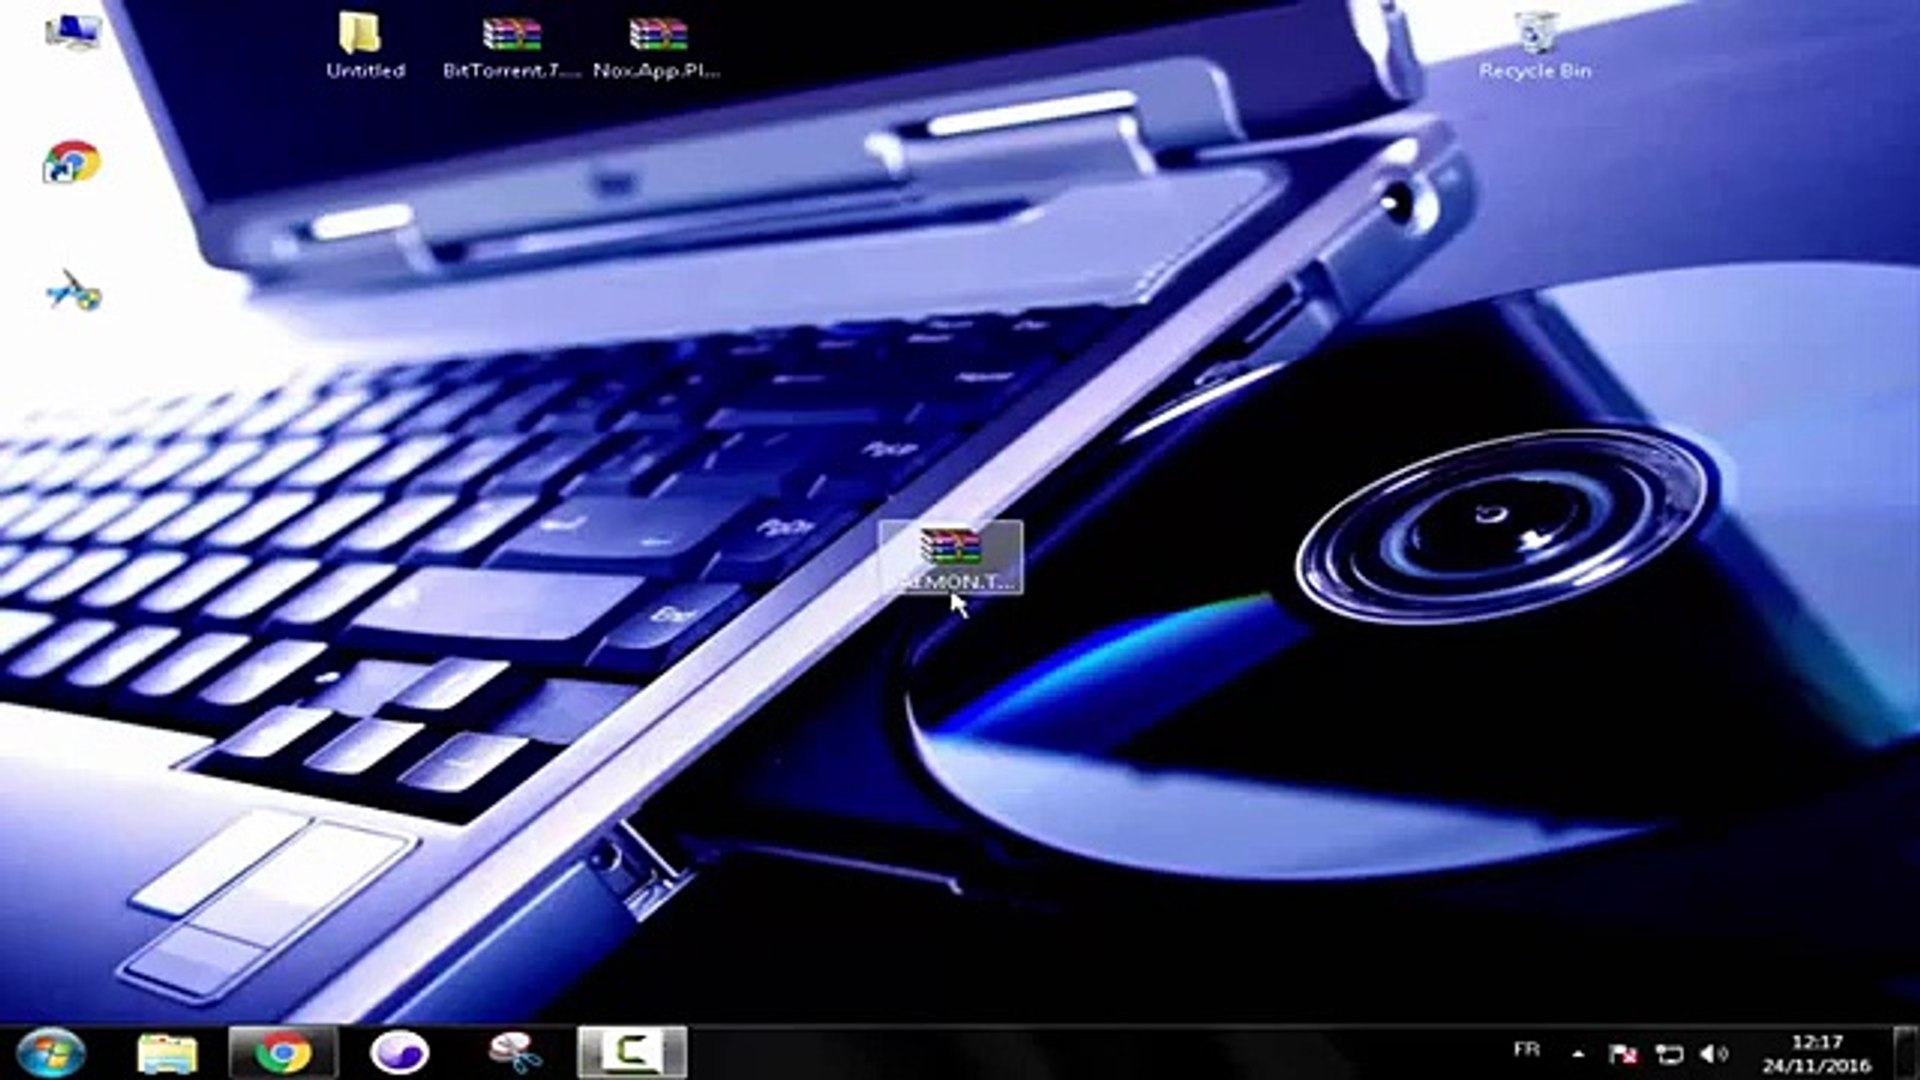The image size is (1920, 1080).
Task: Open the calendar by clicking the clock
Action: 1820,1052
